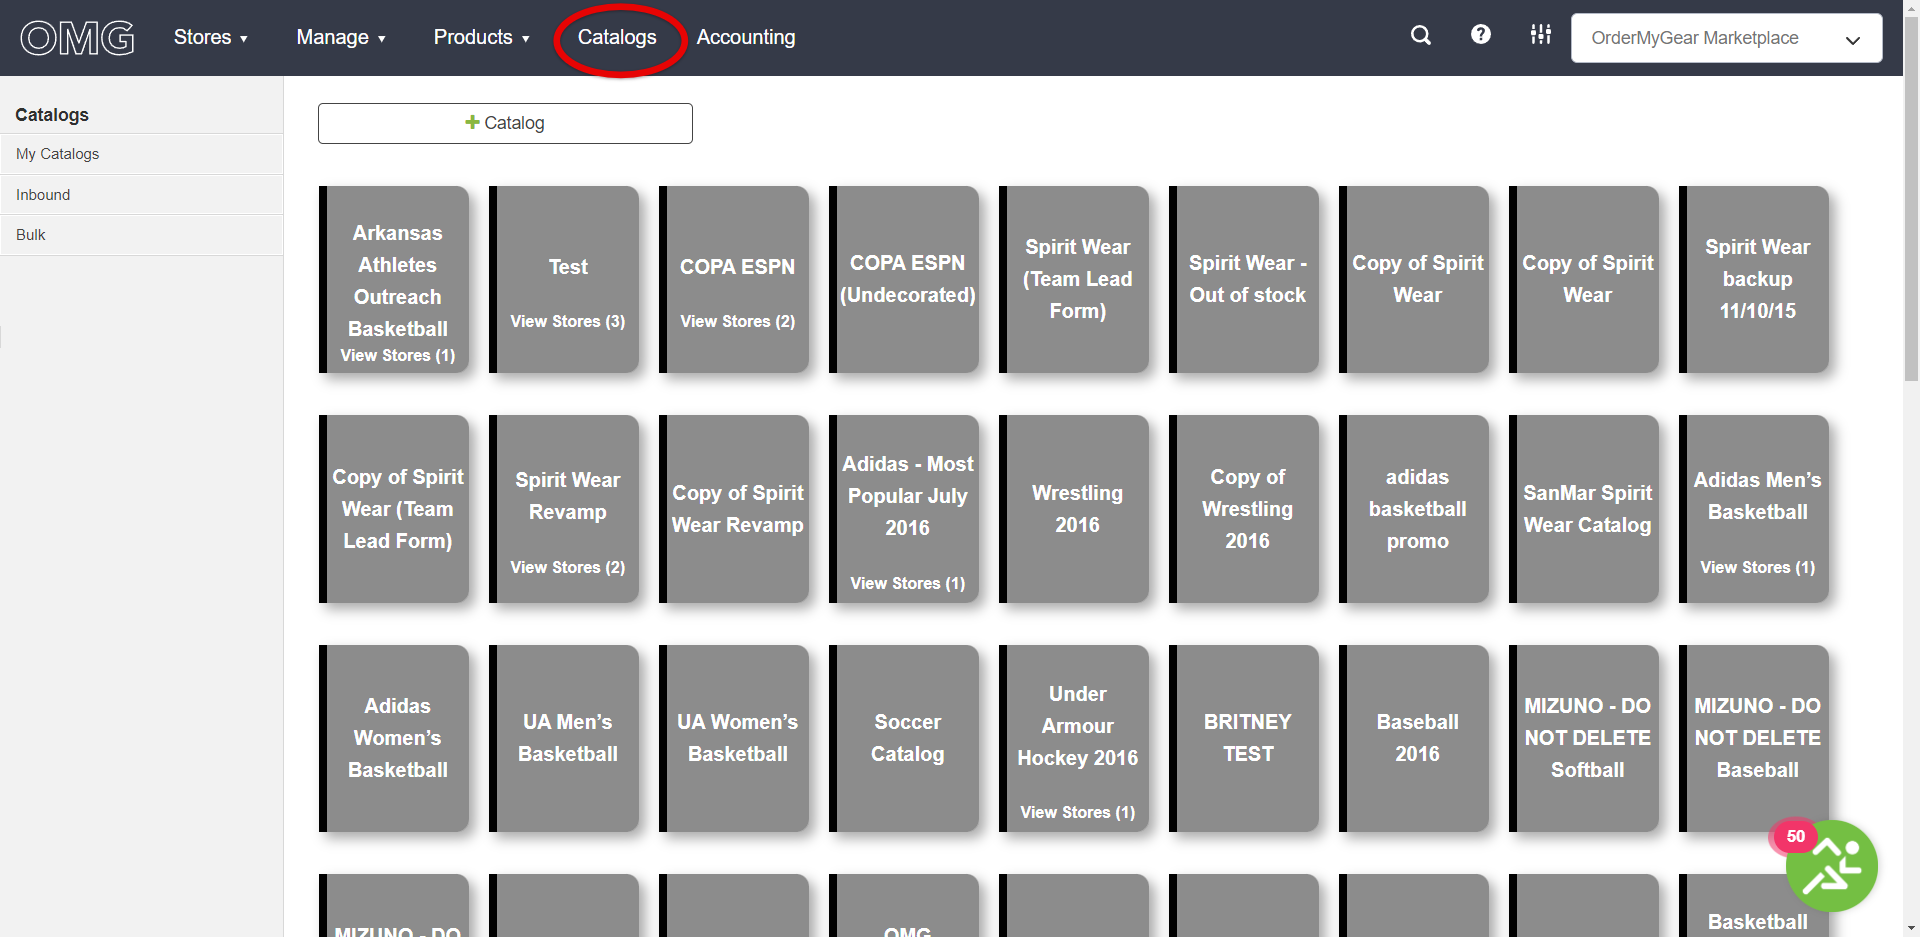
Task: Open Copy of Spirit Wear Revamp catalog
Action: coord(734,509)
